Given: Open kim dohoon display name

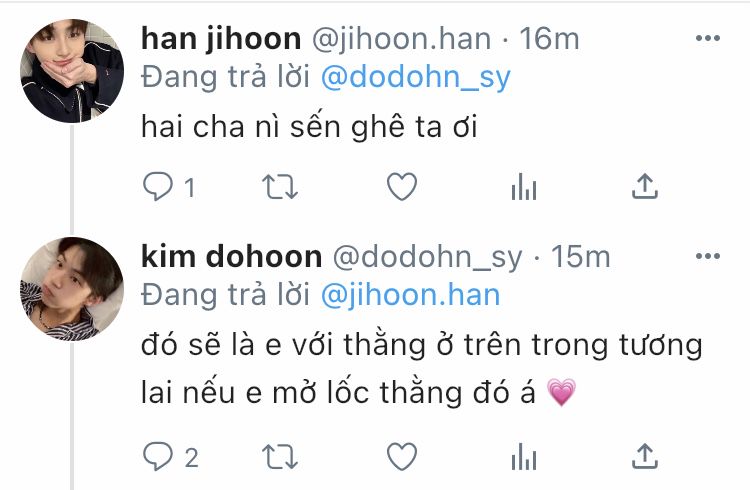Looking at the screenshot, I should tap(232, 256).
